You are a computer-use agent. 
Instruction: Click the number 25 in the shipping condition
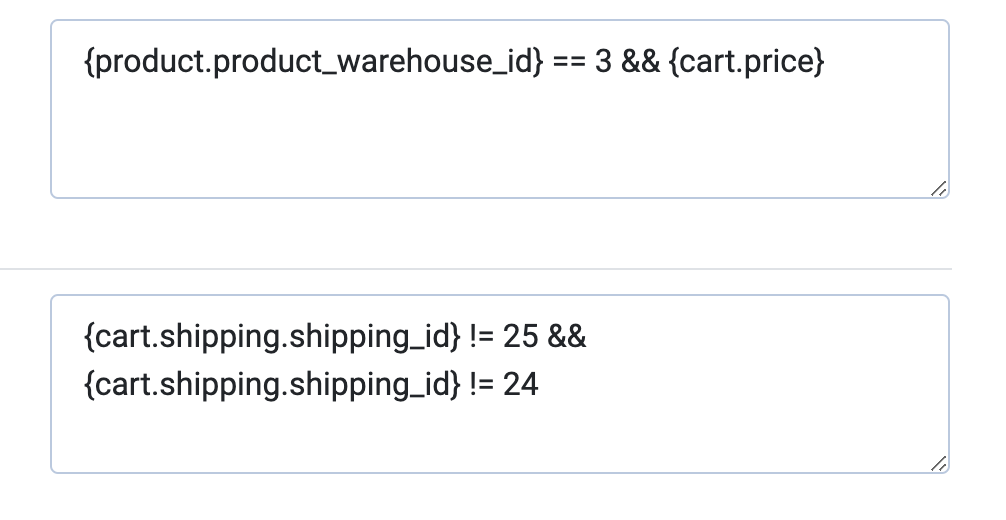[x=521, y=337]
